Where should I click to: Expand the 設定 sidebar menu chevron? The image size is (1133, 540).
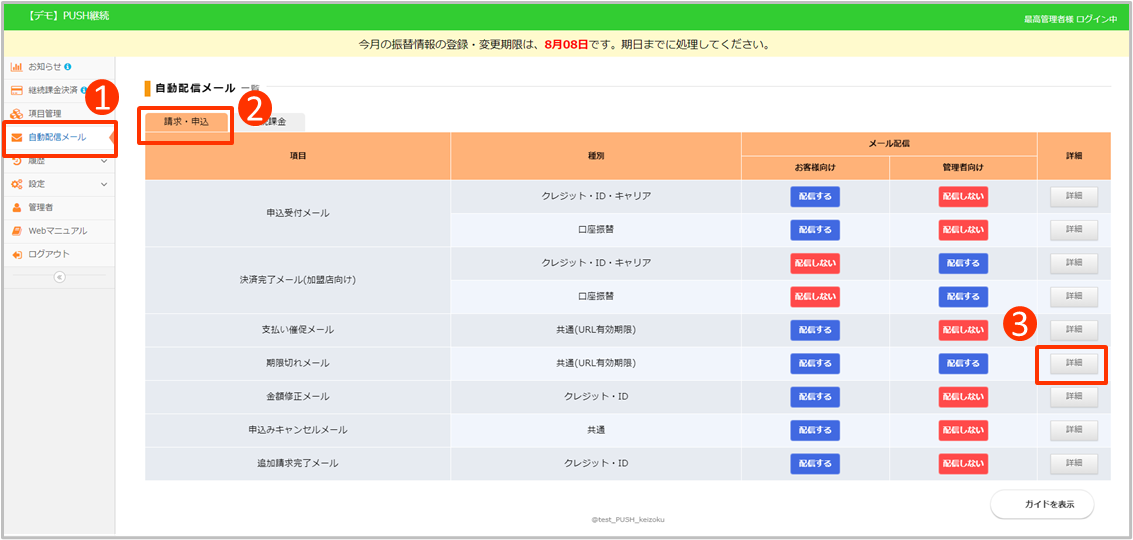104,184
